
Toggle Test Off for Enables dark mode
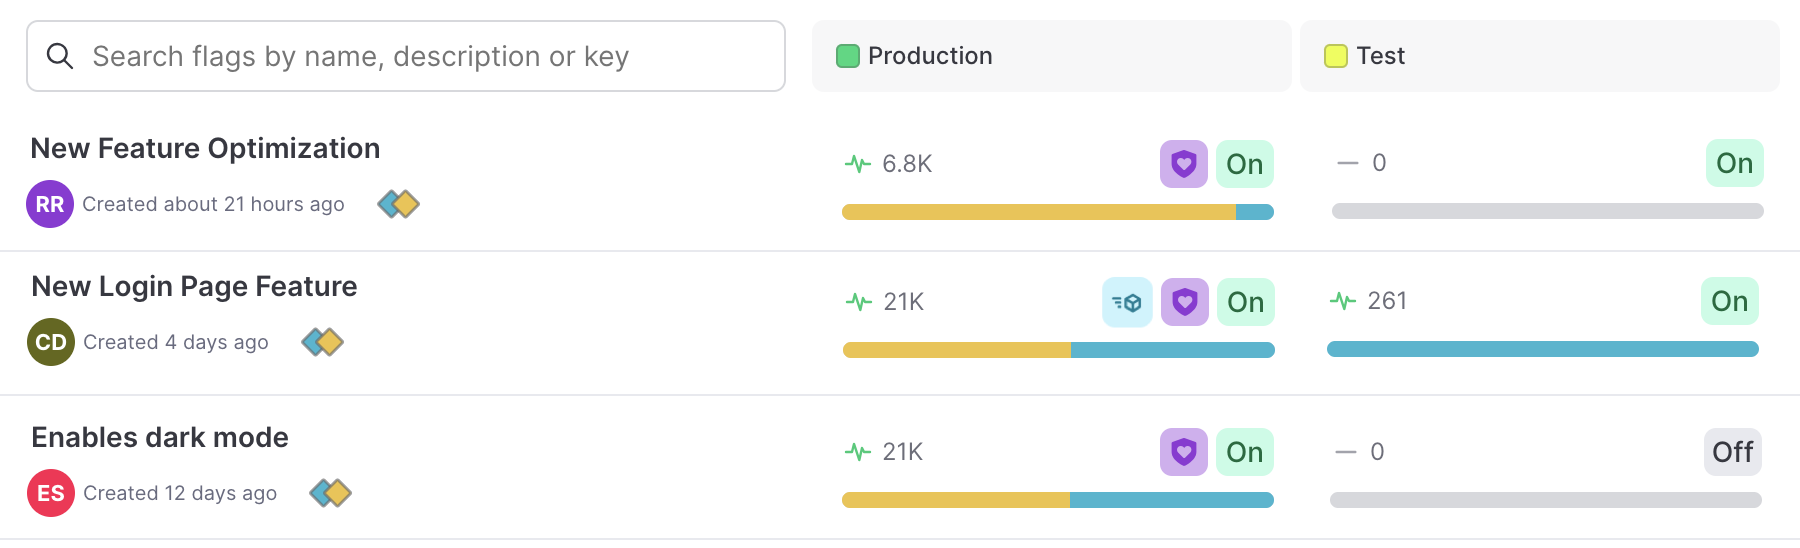coord(1732,452)
